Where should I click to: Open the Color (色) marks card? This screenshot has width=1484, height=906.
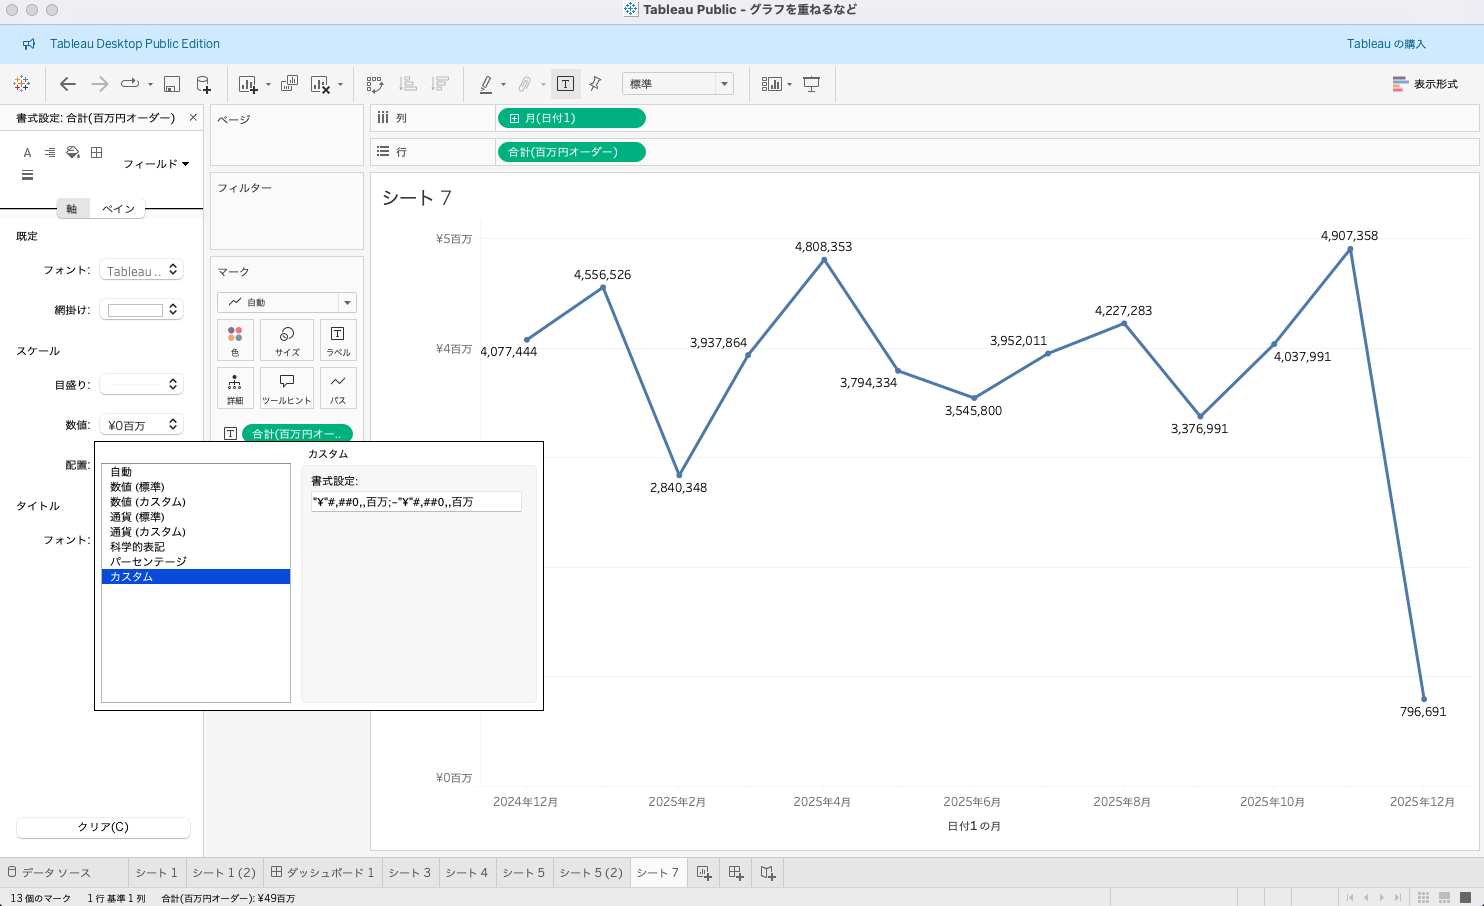point(235,340)
